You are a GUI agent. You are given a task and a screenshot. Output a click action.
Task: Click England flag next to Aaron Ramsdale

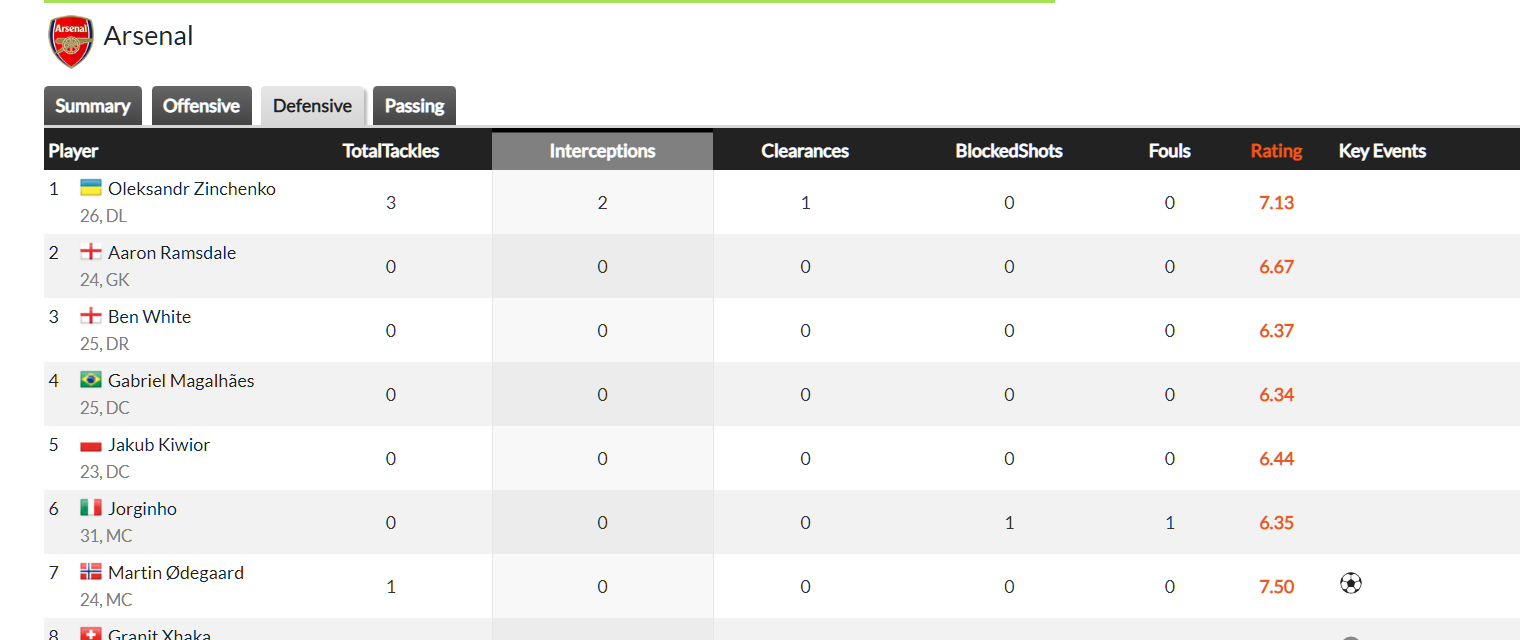(x=91, y=252)
